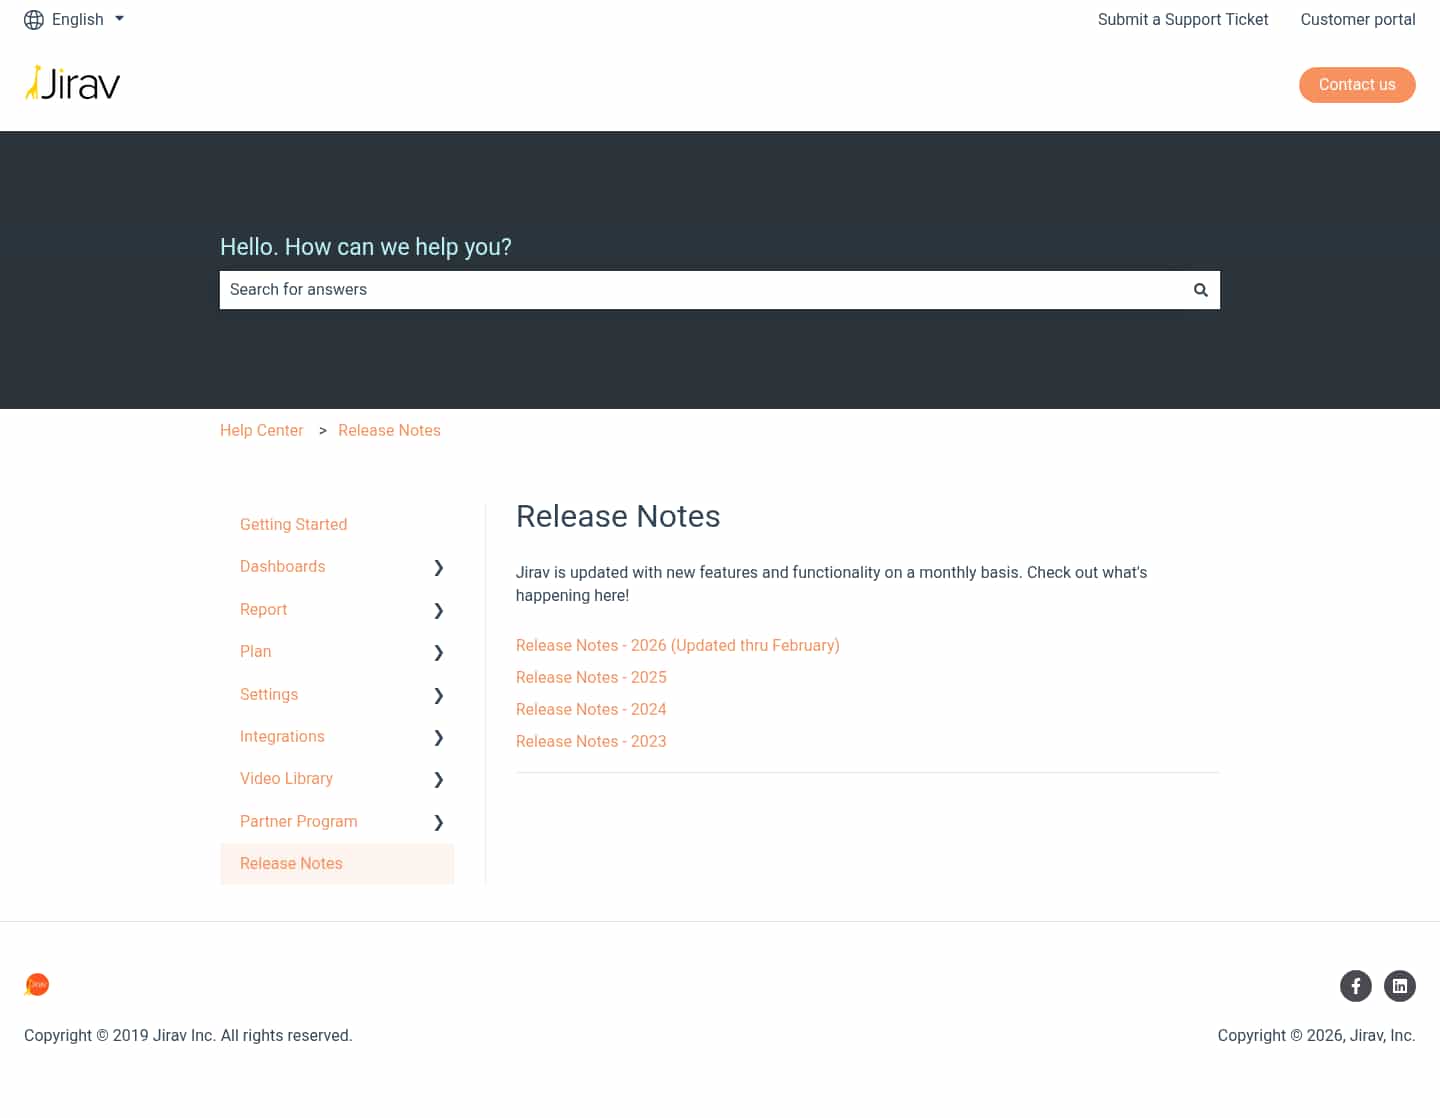
Task: Click the Contact us button
Action: [x=1357, y=85]
